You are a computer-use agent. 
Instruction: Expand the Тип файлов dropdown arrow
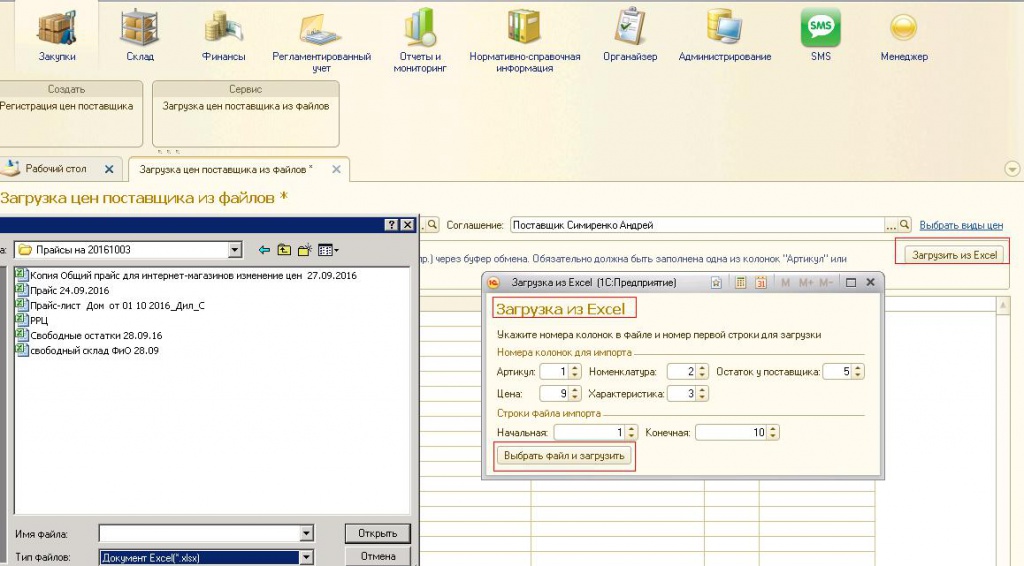(x=306, y=558)
